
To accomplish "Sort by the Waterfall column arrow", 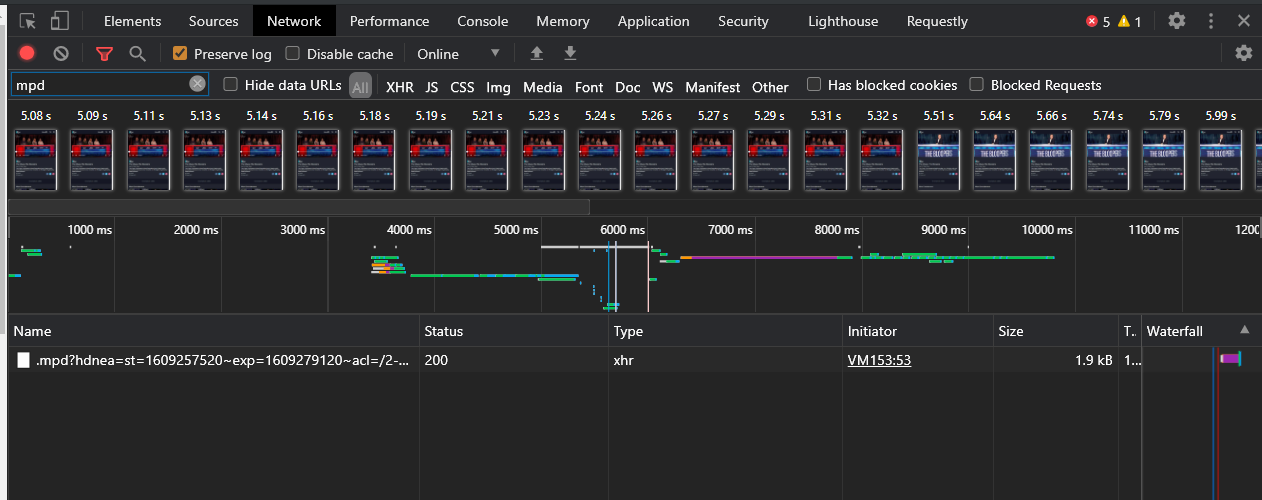I will coord(1244,330).
